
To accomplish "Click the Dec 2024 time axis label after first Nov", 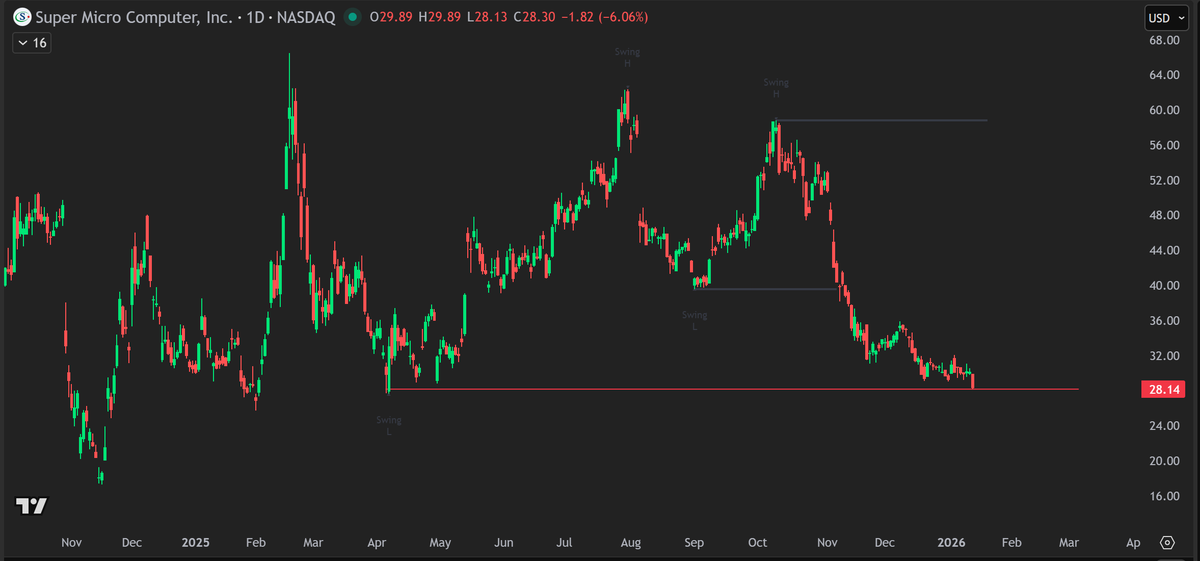I will [132, 543].
